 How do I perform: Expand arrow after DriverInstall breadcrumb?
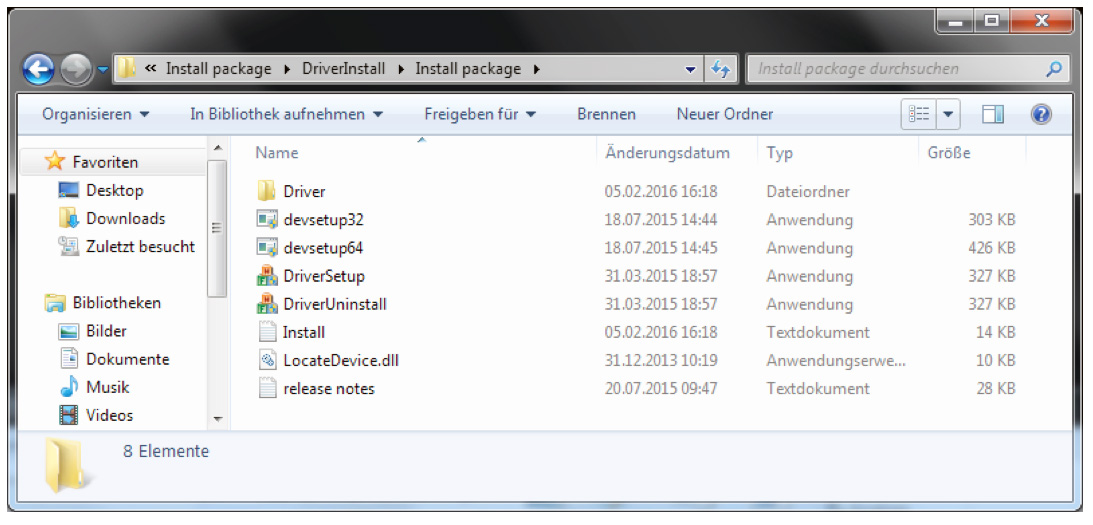point(401,69)
